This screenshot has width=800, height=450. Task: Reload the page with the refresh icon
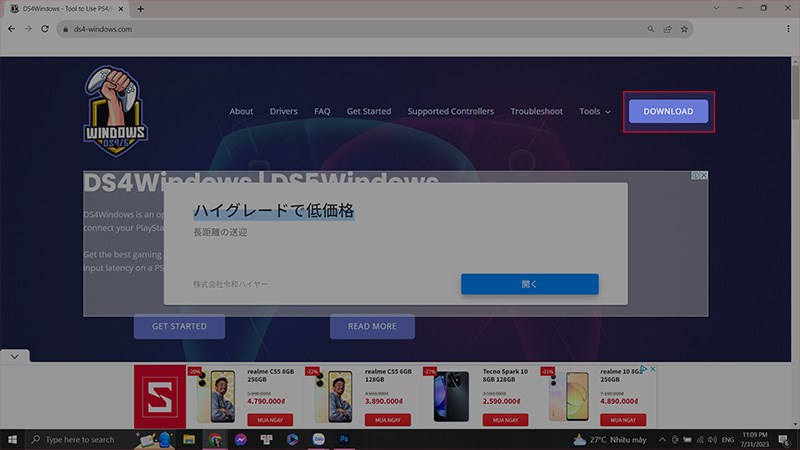45,29
